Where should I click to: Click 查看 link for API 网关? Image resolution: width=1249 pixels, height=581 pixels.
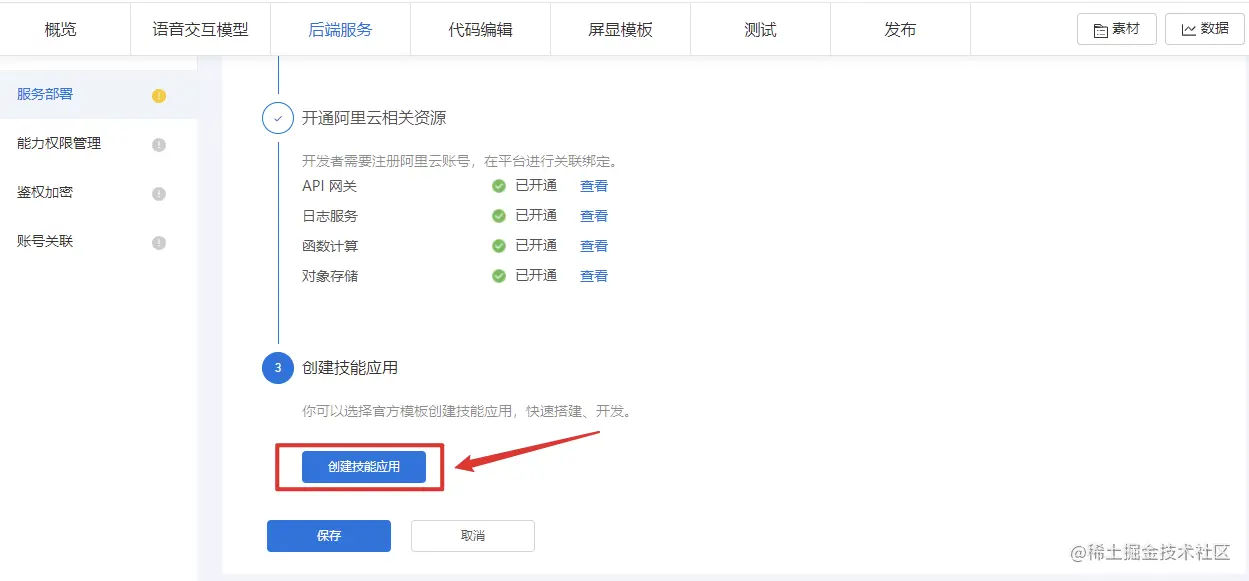pyautogui.click(x=594, y=186)
